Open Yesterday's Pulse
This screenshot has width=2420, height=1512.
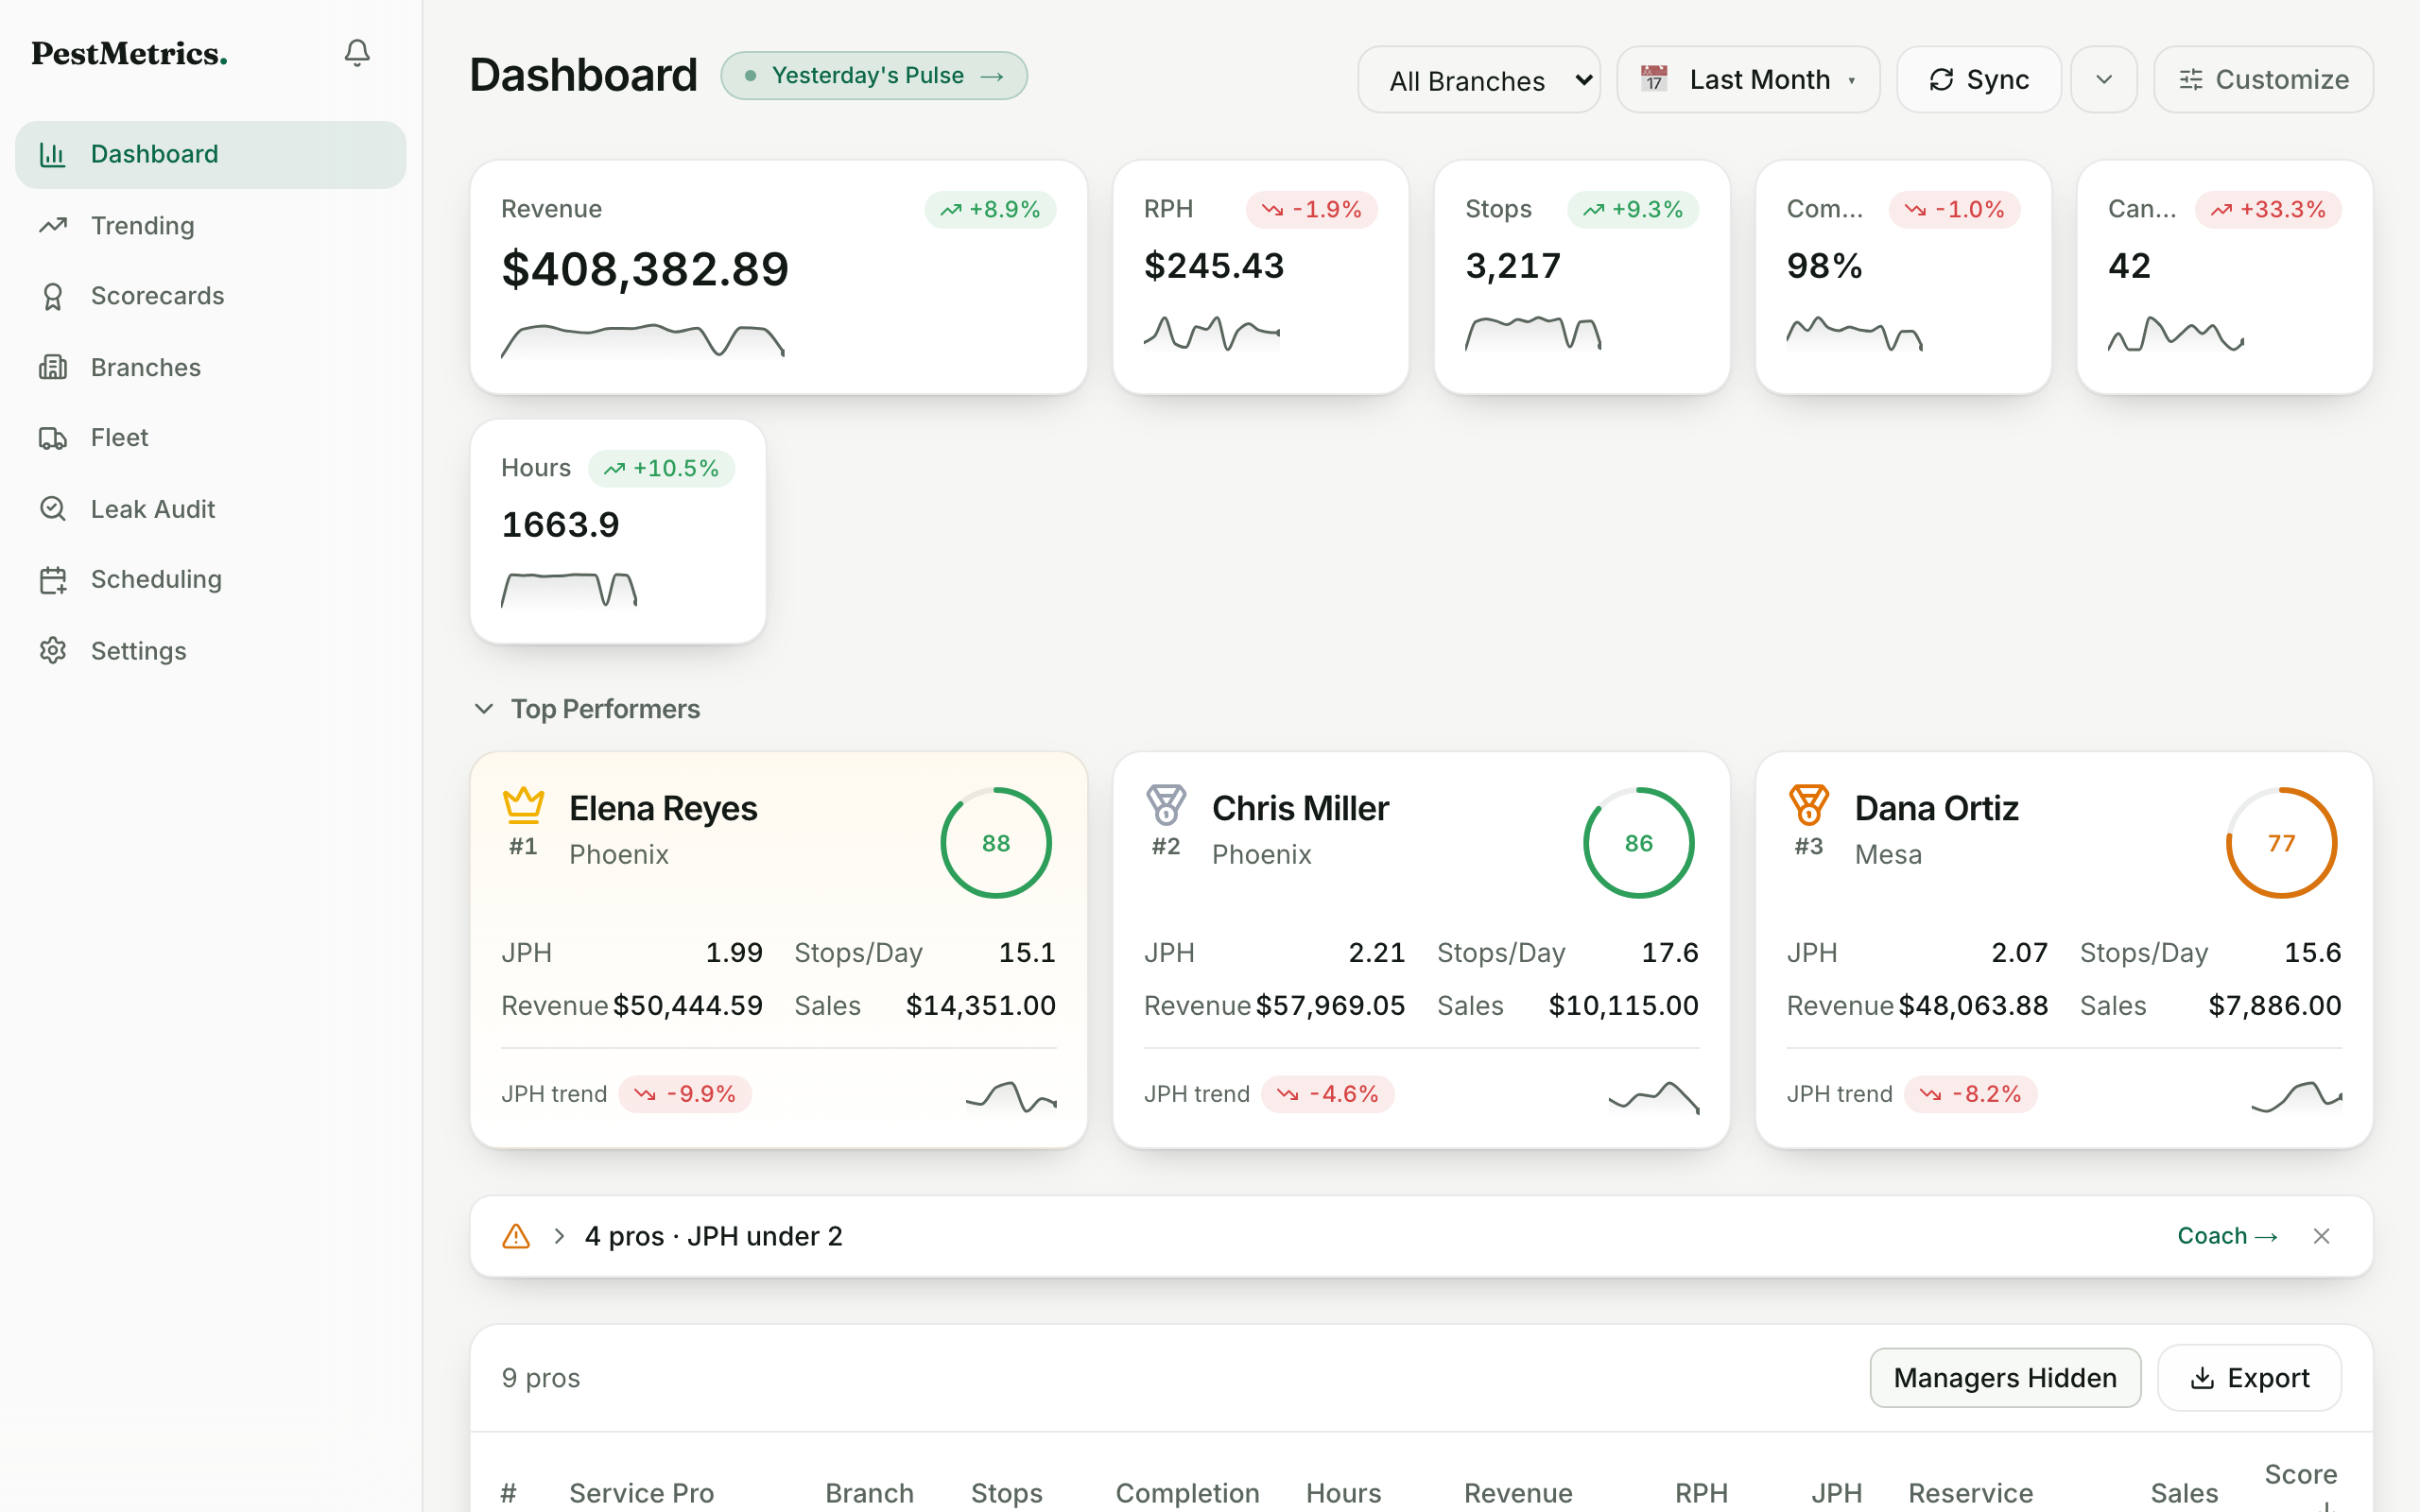click(x=874, y=76)
